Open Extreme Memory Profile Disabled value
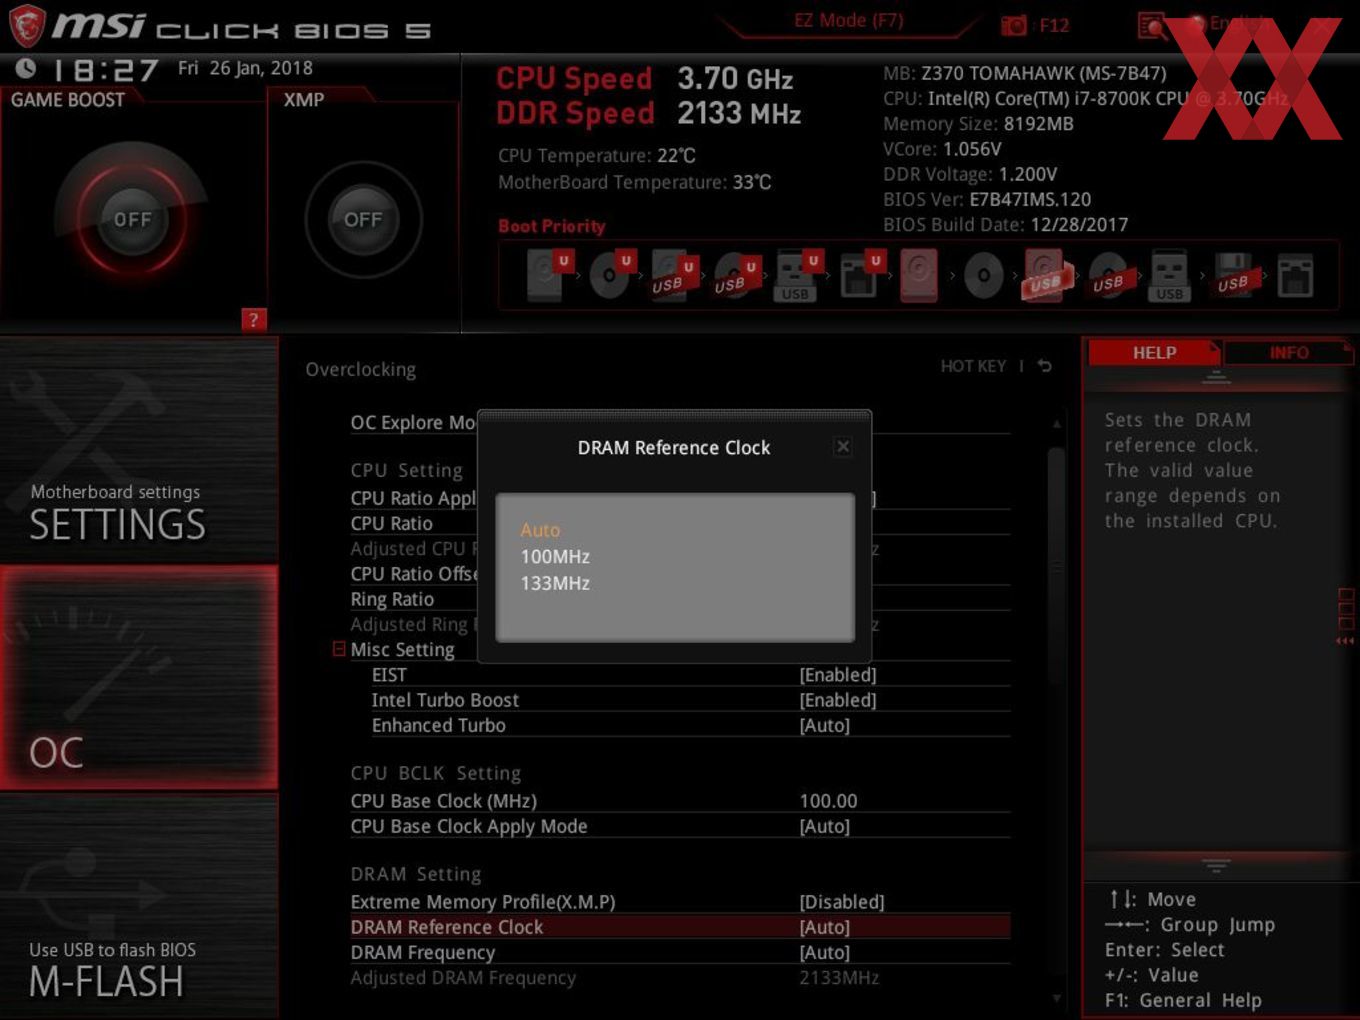Screen dimensions: 1360x1020 point(842,901)
